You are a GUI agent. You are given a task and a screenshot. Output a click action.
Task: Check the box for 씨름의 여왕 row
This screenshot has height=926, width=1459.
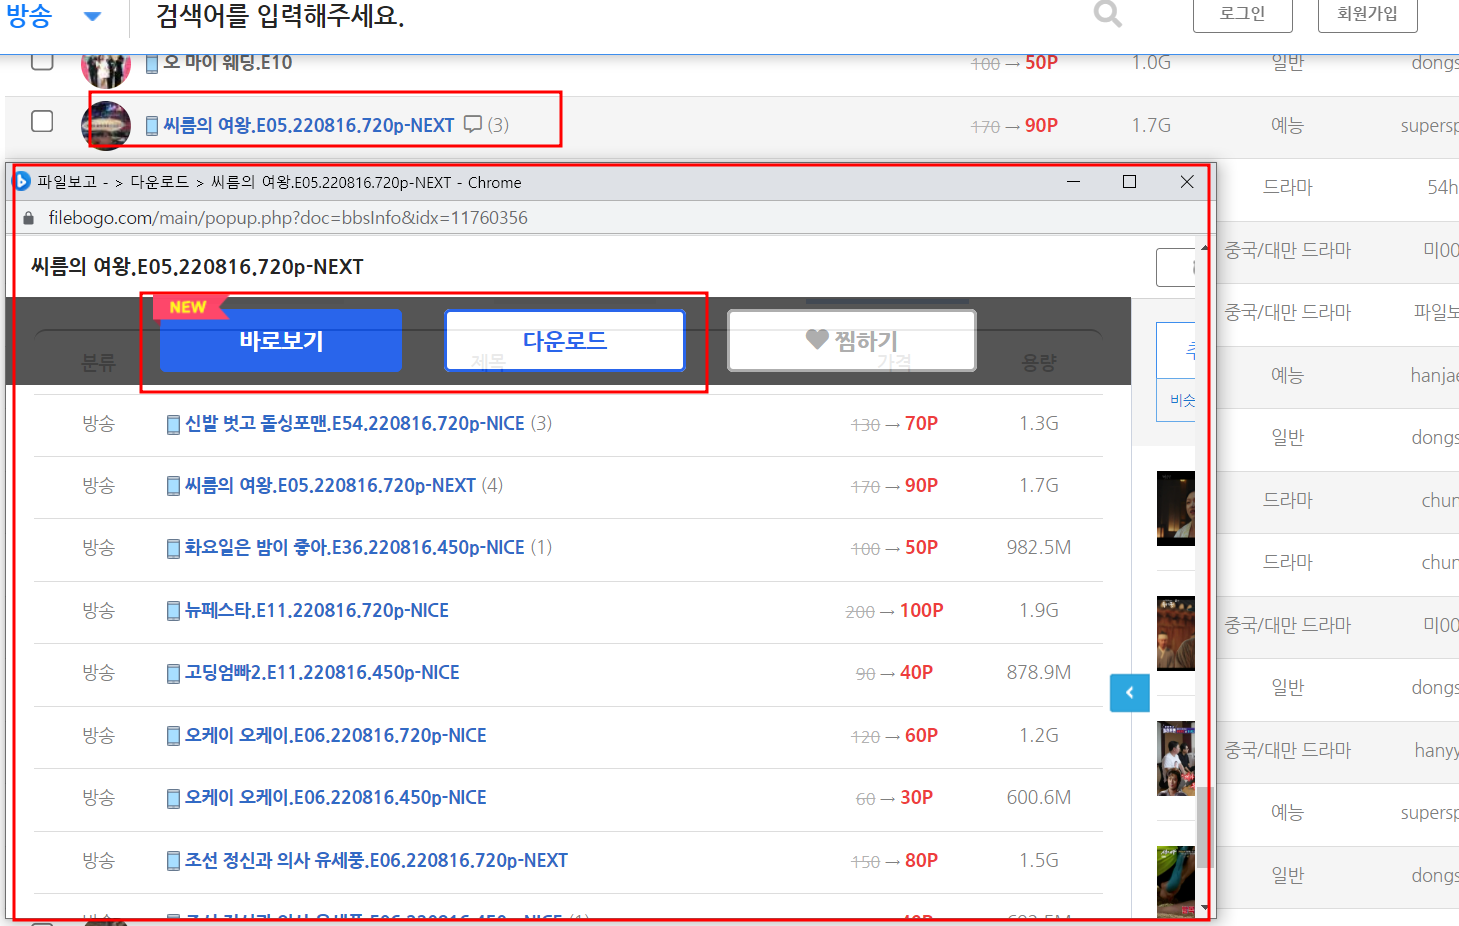42,121
